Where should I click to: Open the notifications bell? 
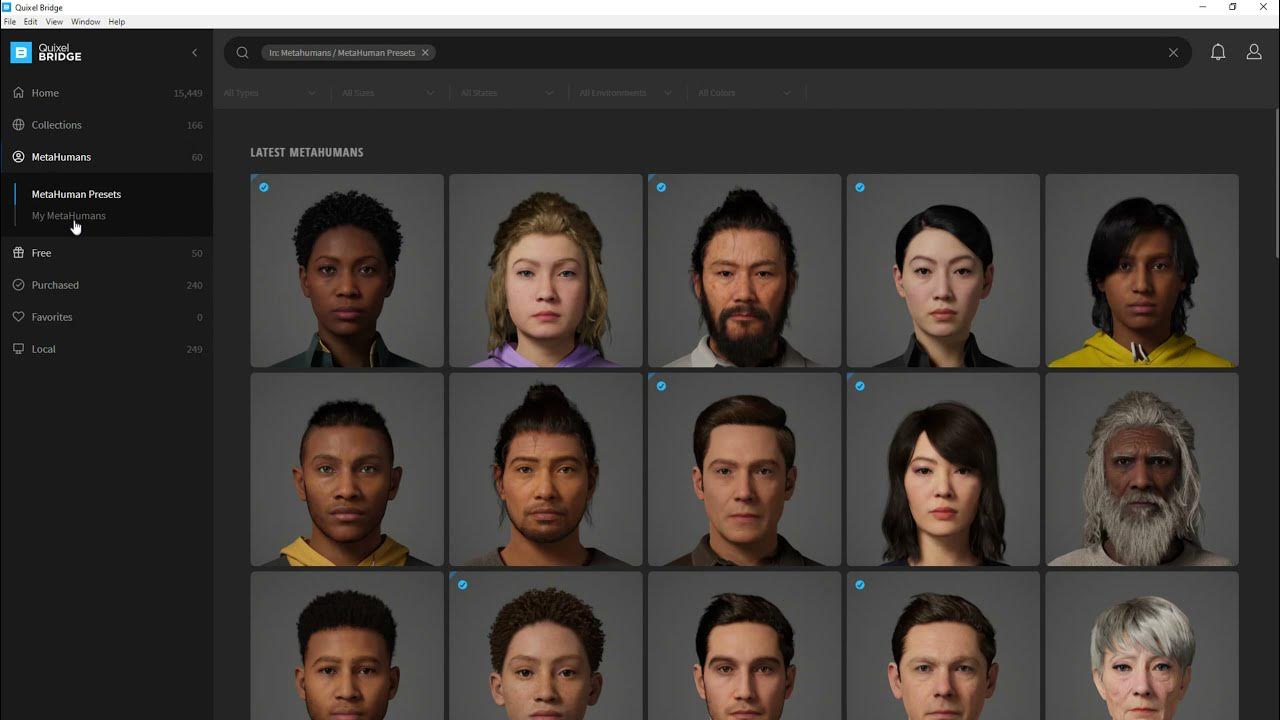1218,52
